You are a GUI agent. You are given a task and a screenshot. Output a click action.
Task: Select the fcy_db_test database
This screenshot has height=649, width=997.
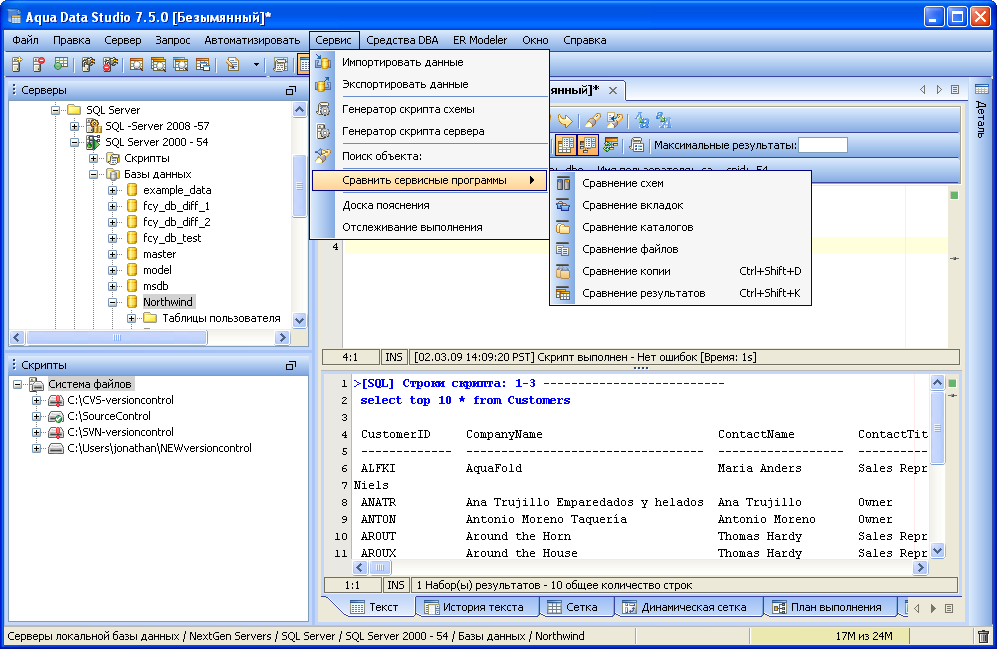click(x=172, y=238)
